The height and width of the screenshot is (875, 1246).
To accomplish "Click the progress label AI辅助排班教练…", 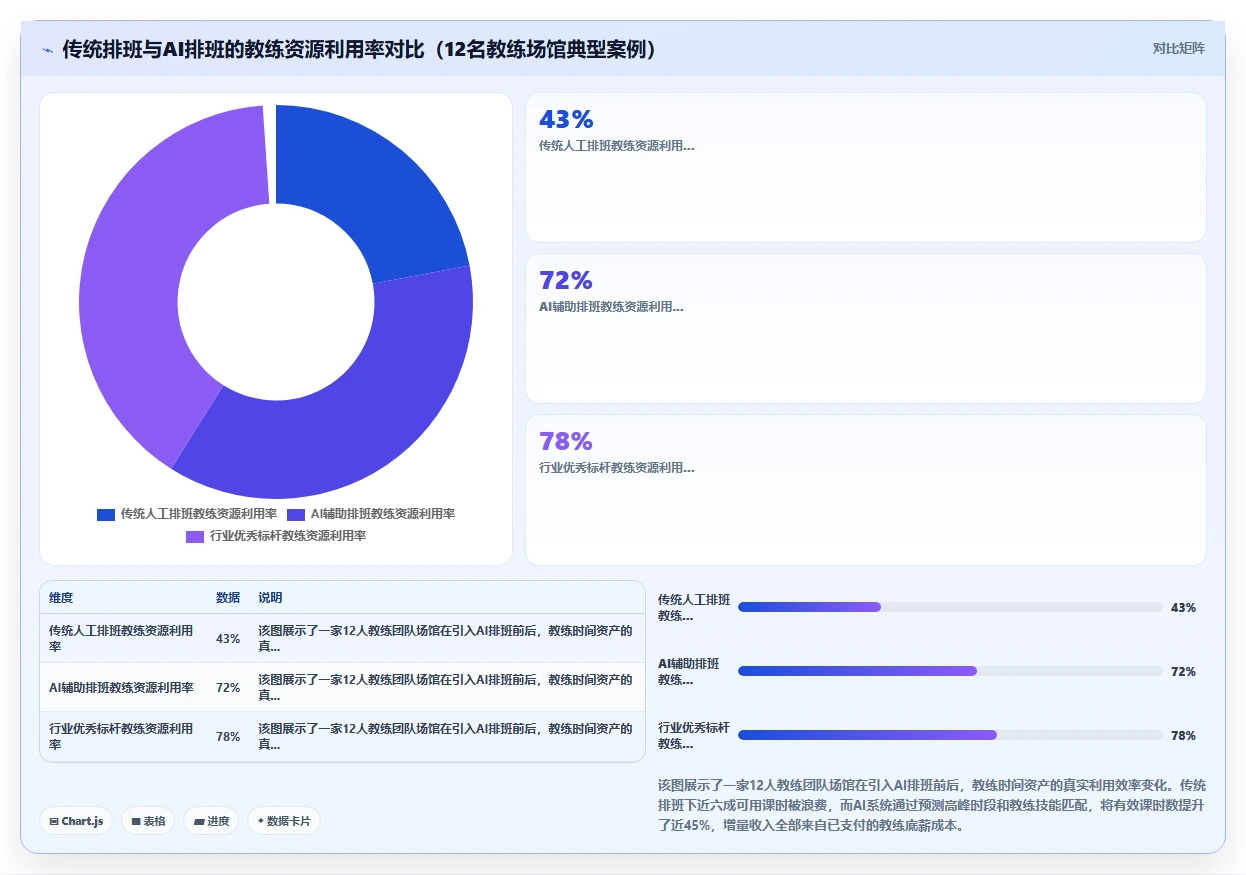I will point(688,671).
